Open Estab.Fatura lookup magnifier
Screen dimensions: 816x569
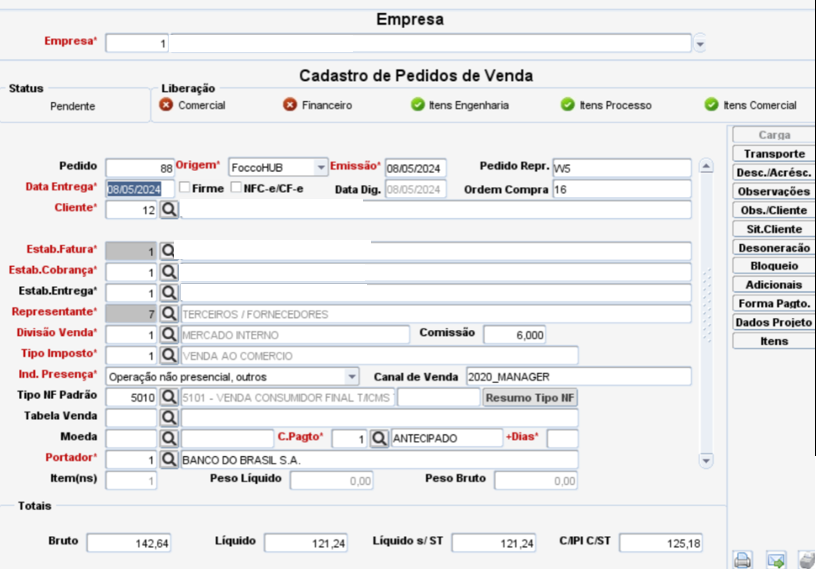coord(168,251)
